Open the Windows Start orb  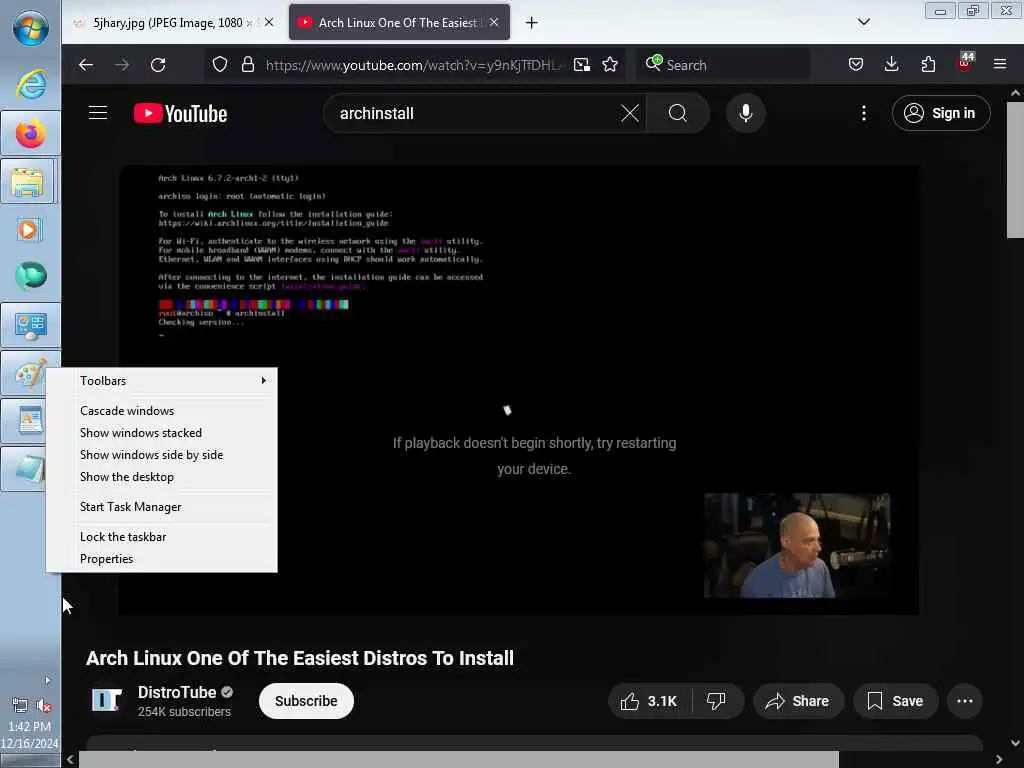[x=30, y=28]
